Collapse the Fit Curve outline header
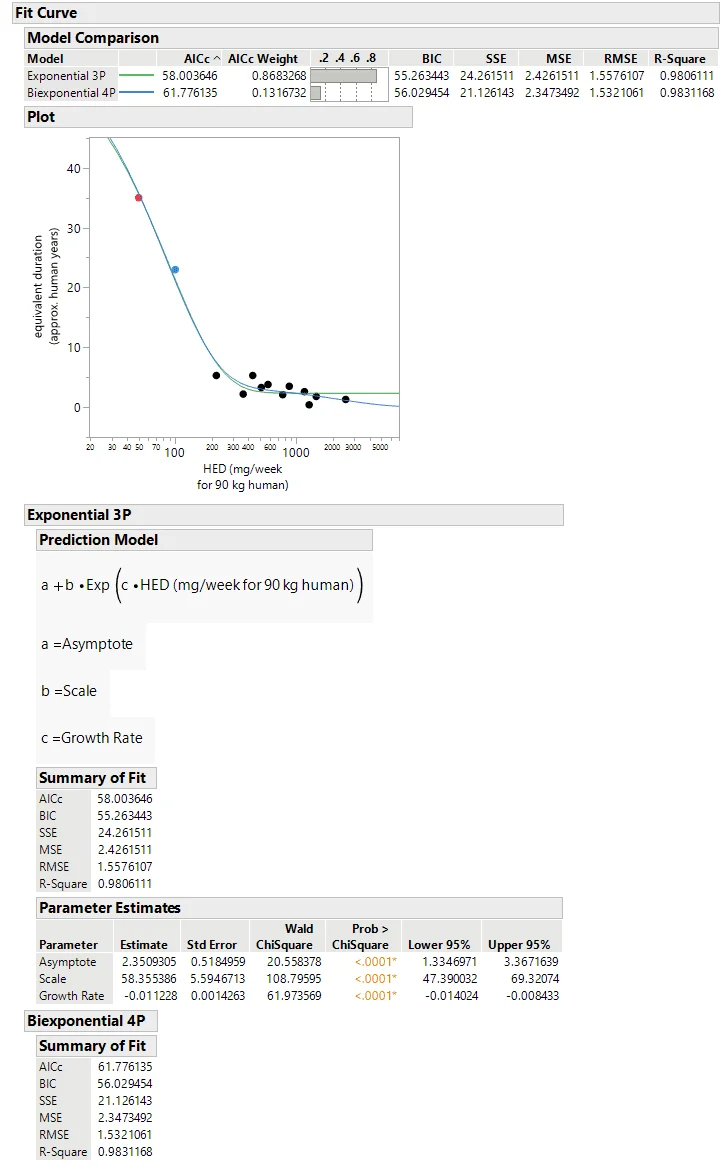This screenshot has width=722, height=1166. point(46,13)
